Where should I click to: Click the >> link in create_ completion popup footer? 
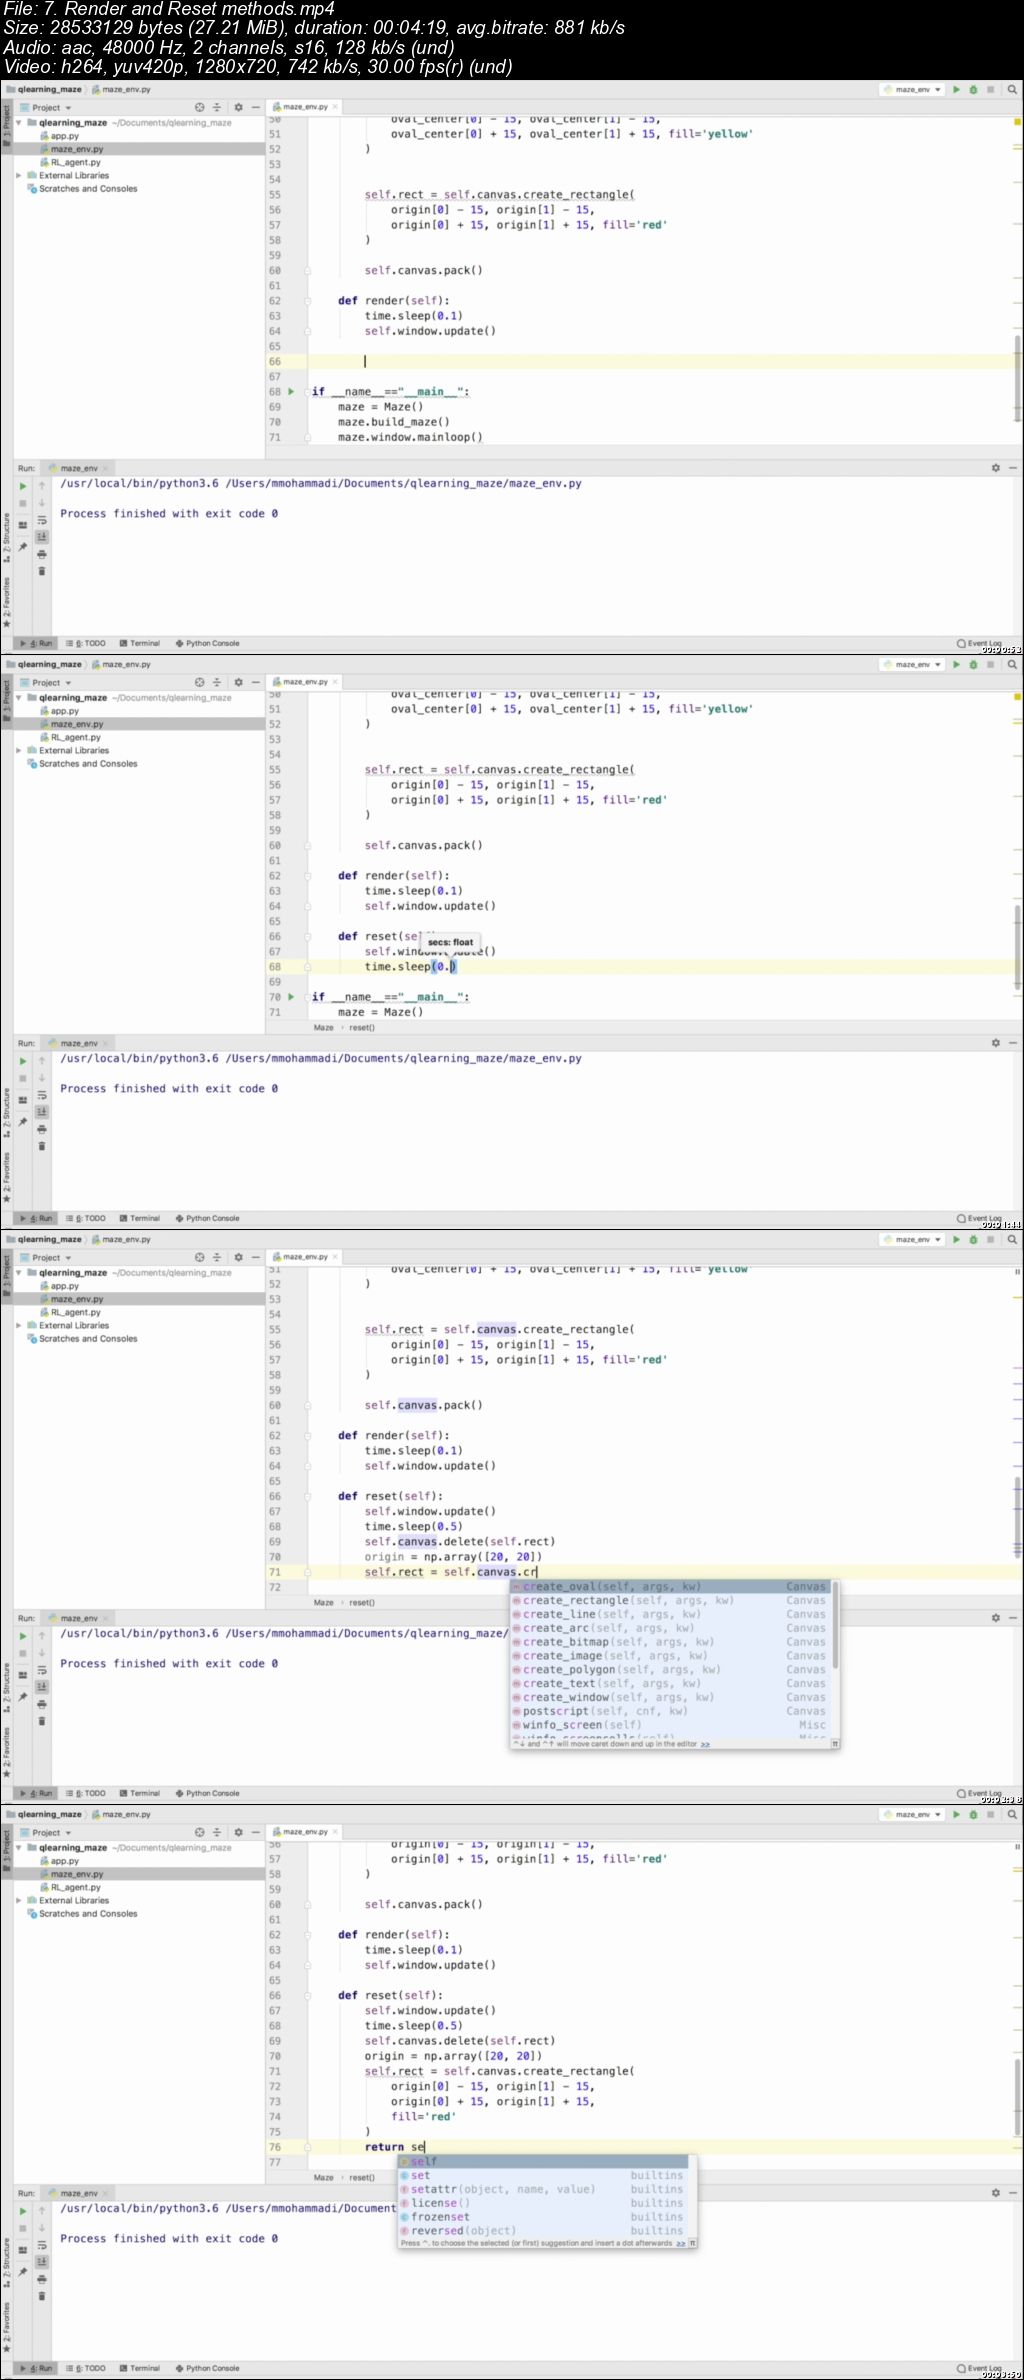705,1744
